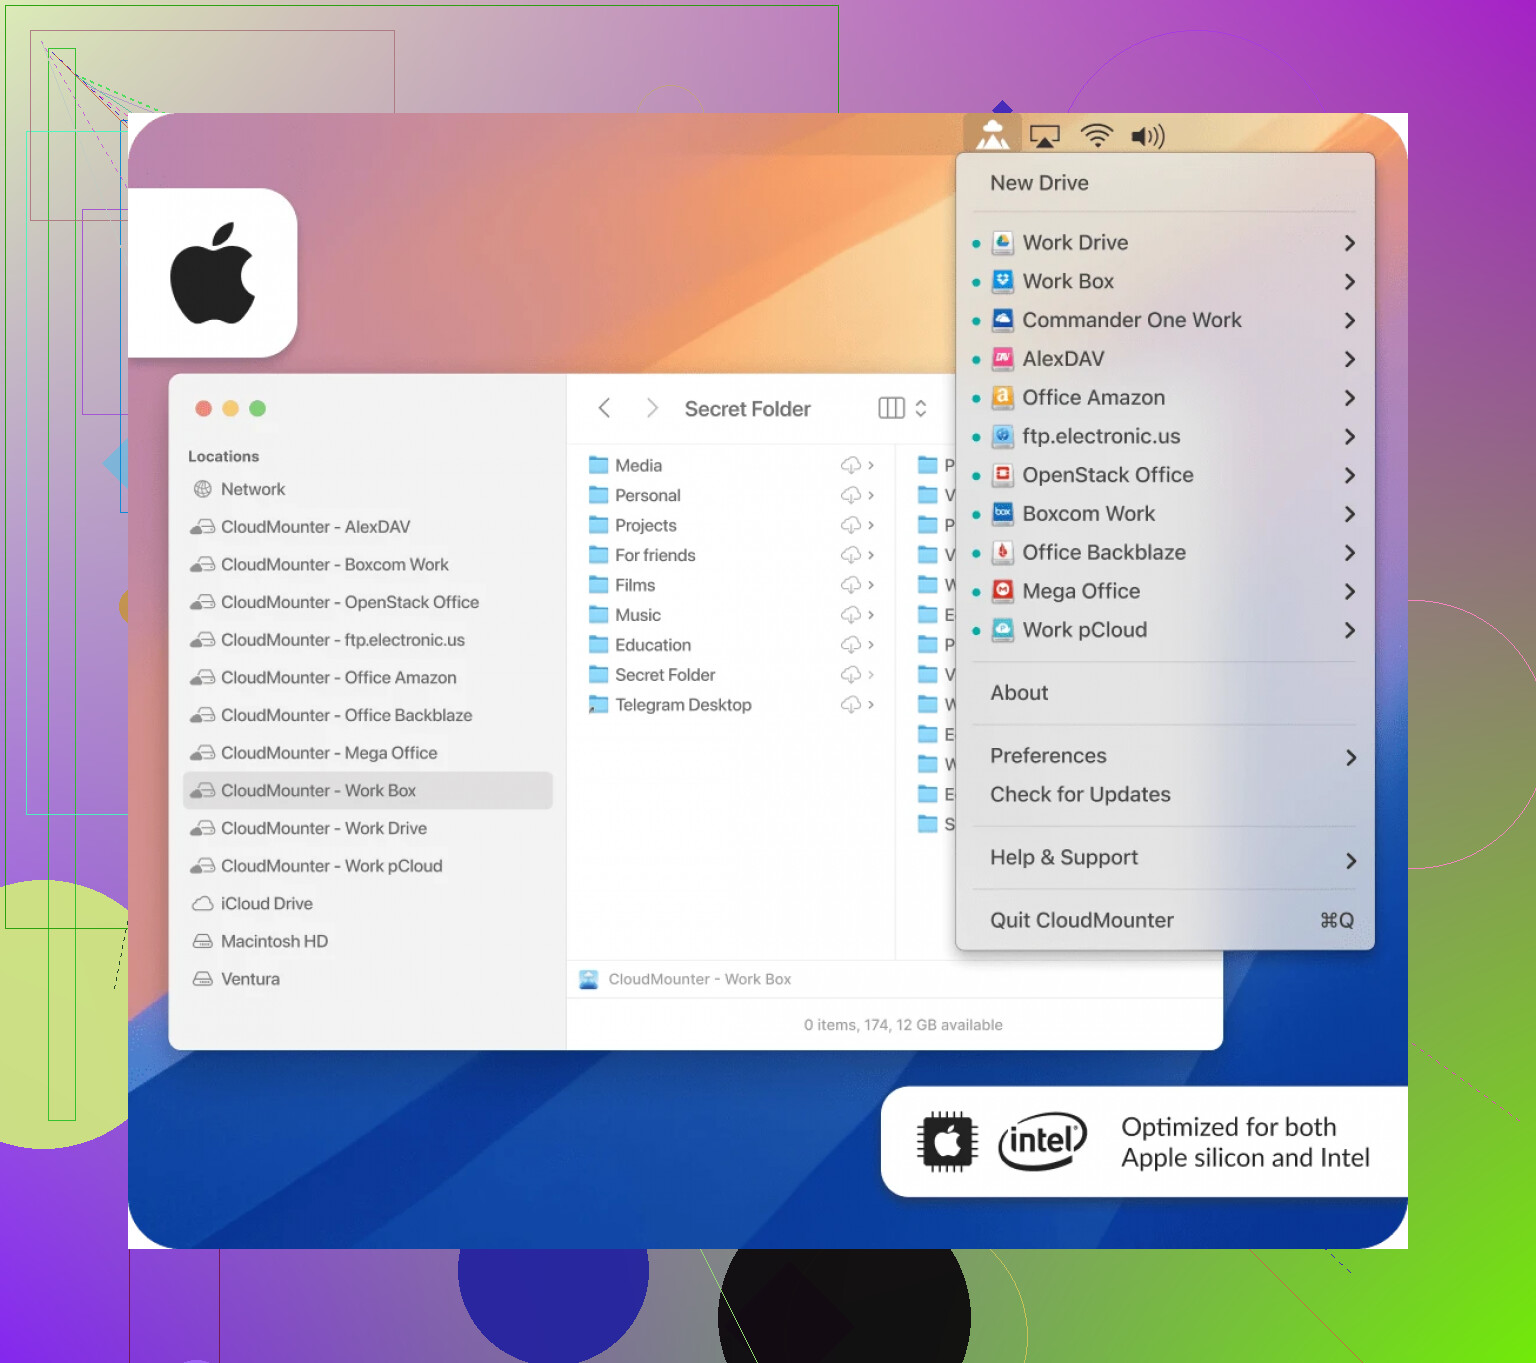This screenshot has width=1536, height=1363.
Task: Expand the Help & Support submenu arrow
Action: point(1351,861)
